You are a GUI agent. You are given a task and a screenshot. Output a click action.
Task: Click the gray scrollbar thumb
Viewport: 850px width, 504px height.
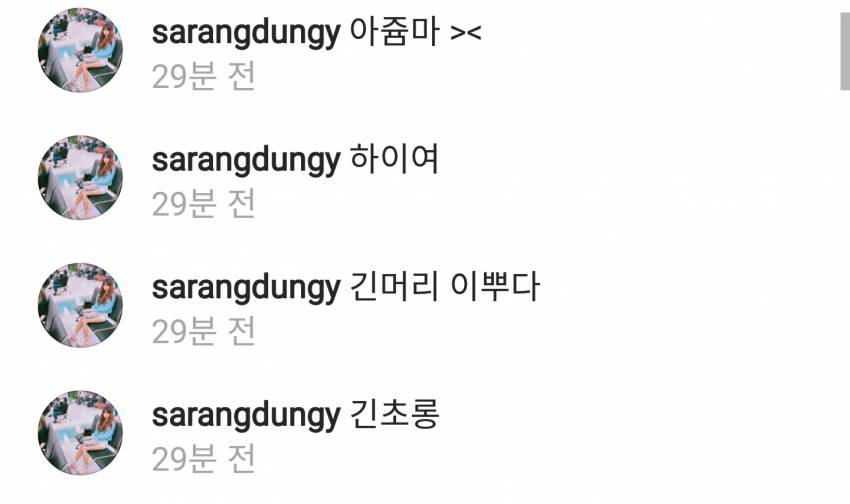point(845,51)
